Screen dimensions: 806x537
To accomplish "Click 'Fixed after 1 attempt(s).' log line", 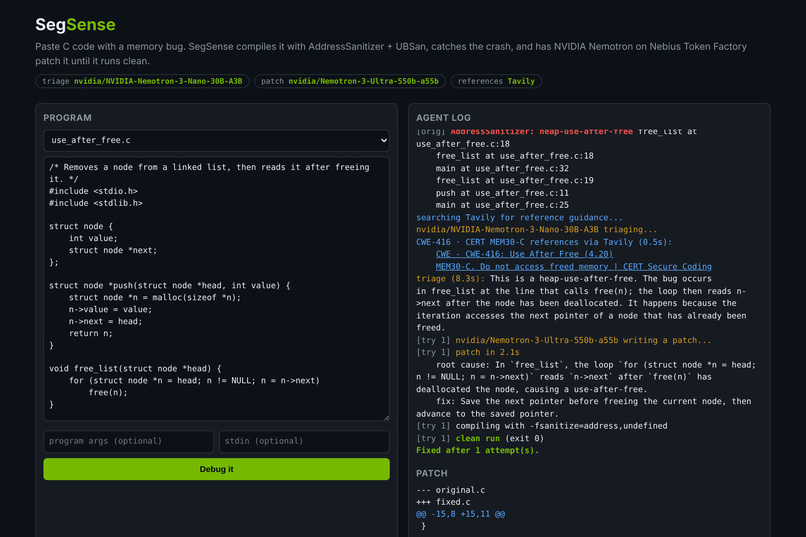I will click(x=478, y=450).
